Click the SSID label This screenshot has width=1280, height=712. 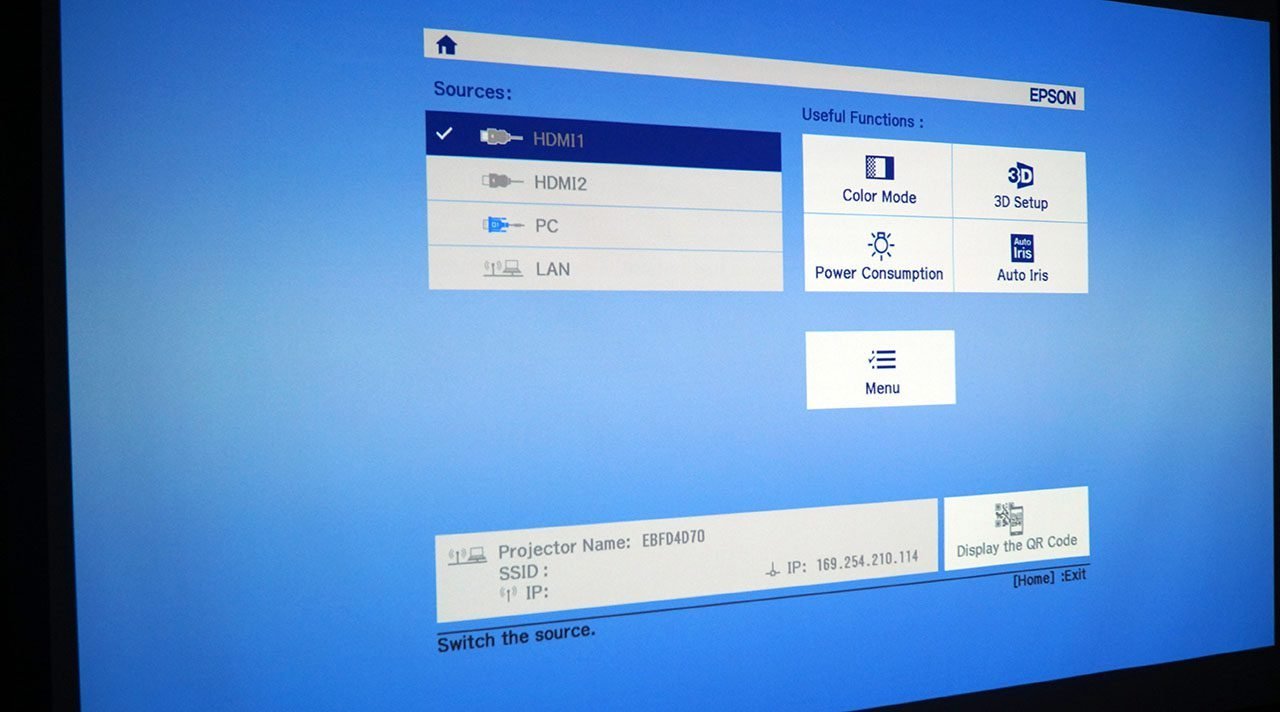[x=523, y=573]
